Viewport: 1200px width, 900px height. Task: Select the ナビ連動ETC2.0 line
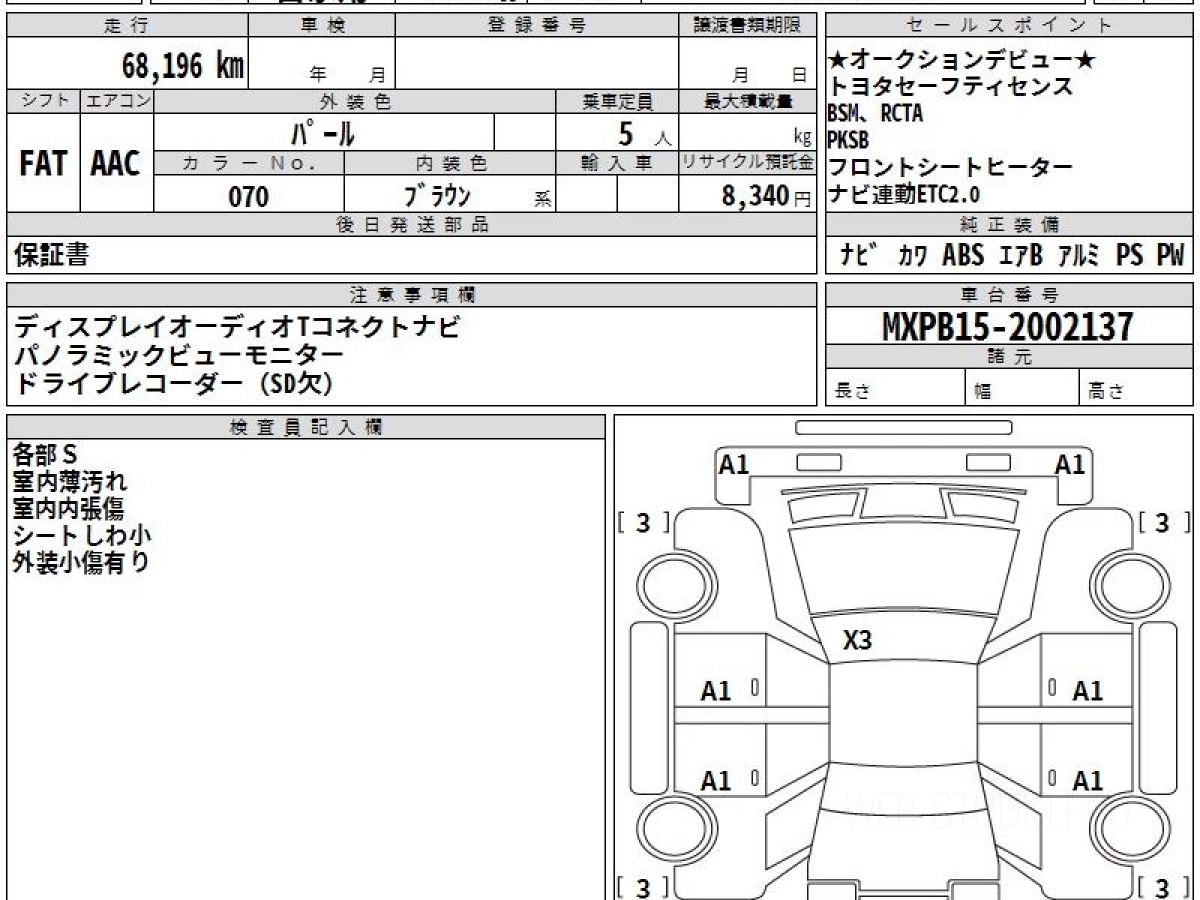pyautogui.click(x=905, y=194)
